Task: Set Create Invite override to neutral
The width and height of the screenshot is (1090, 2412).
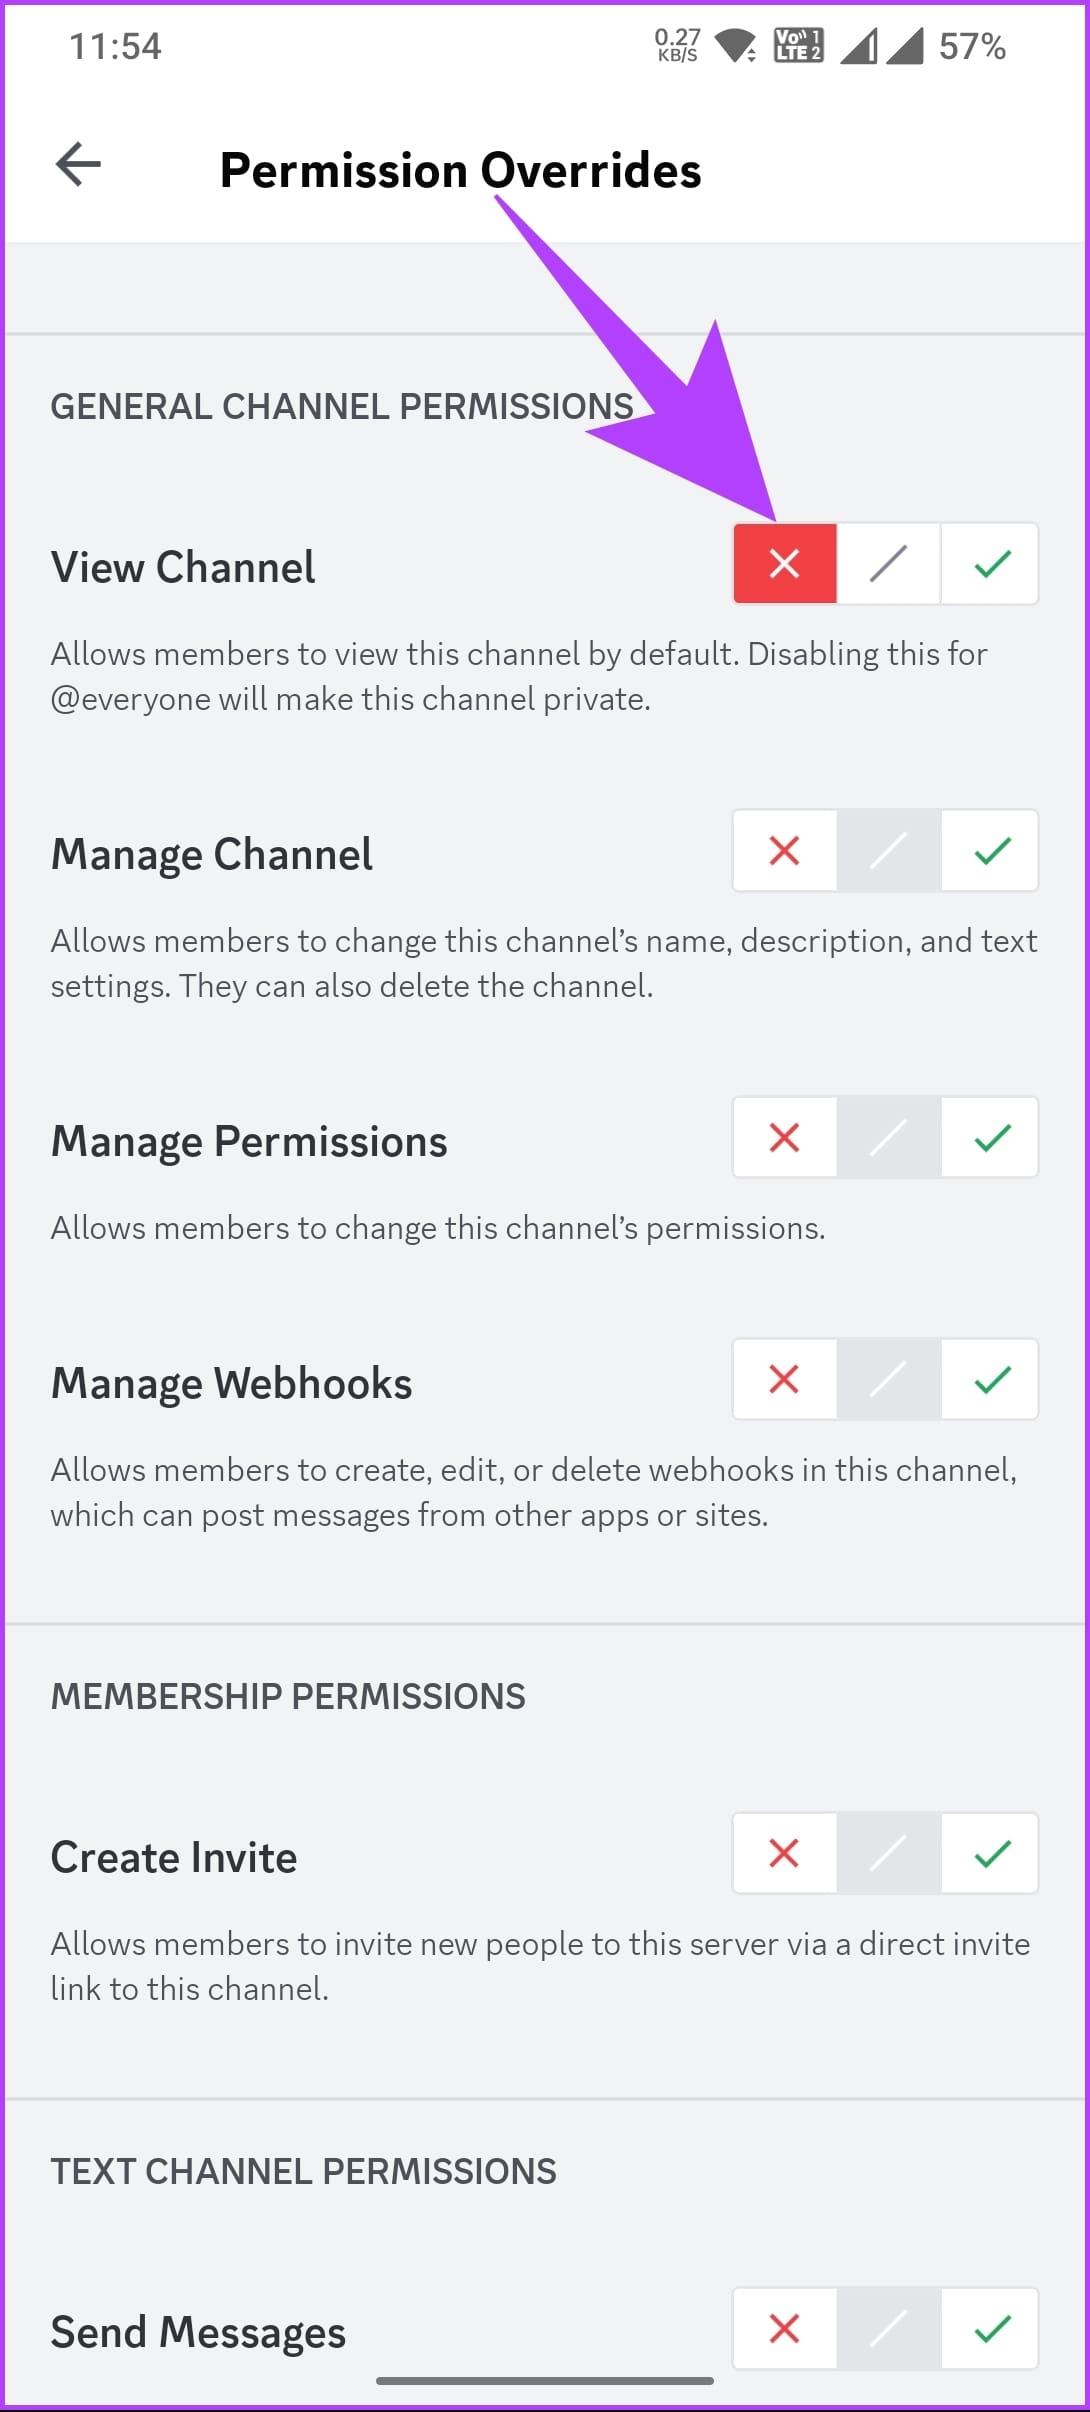Action: click(x=886, y=1853)
